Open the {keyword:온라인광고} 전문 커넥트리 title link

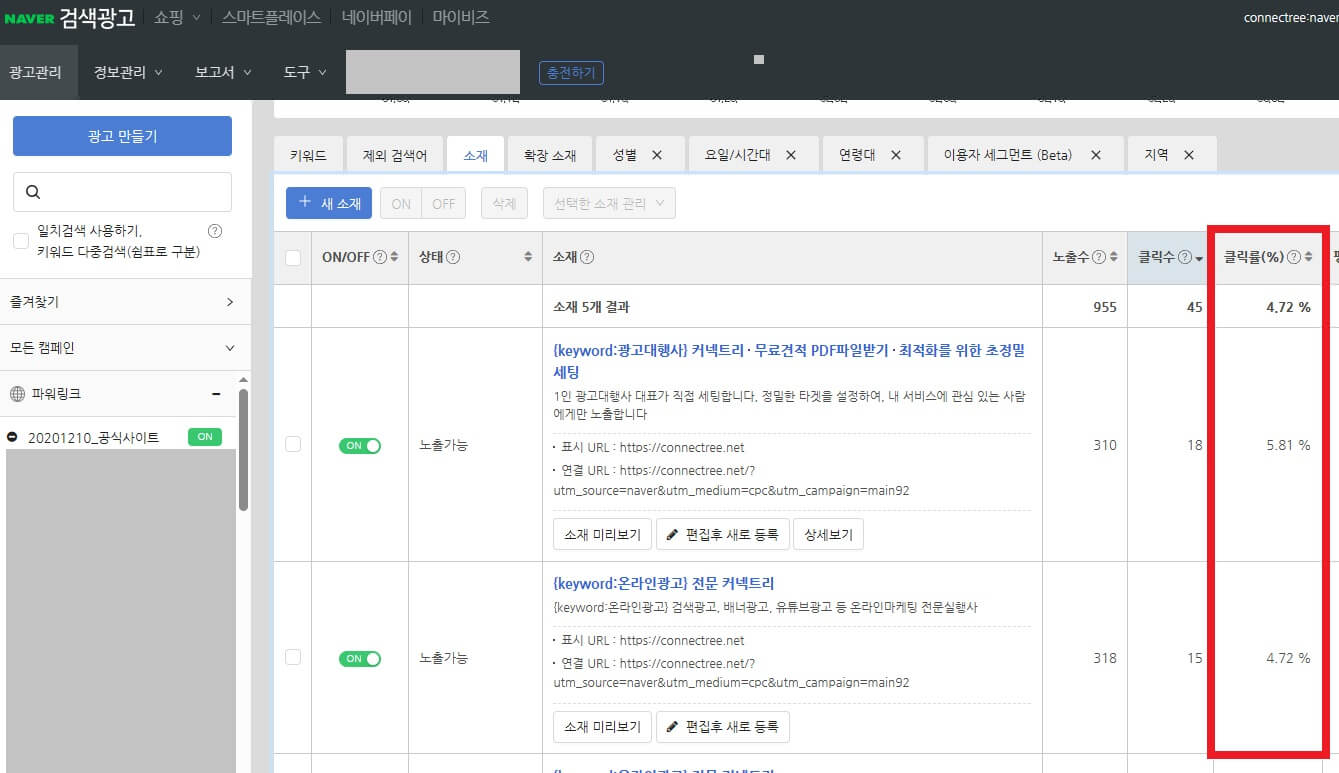[x=664, y=583]
